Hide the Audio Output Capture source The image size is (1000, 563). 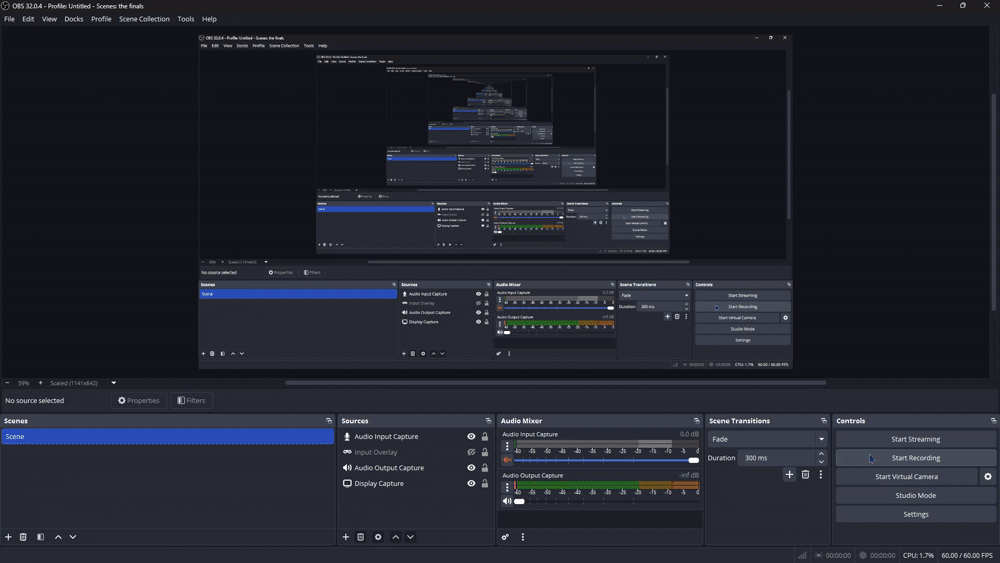[471, 468]
